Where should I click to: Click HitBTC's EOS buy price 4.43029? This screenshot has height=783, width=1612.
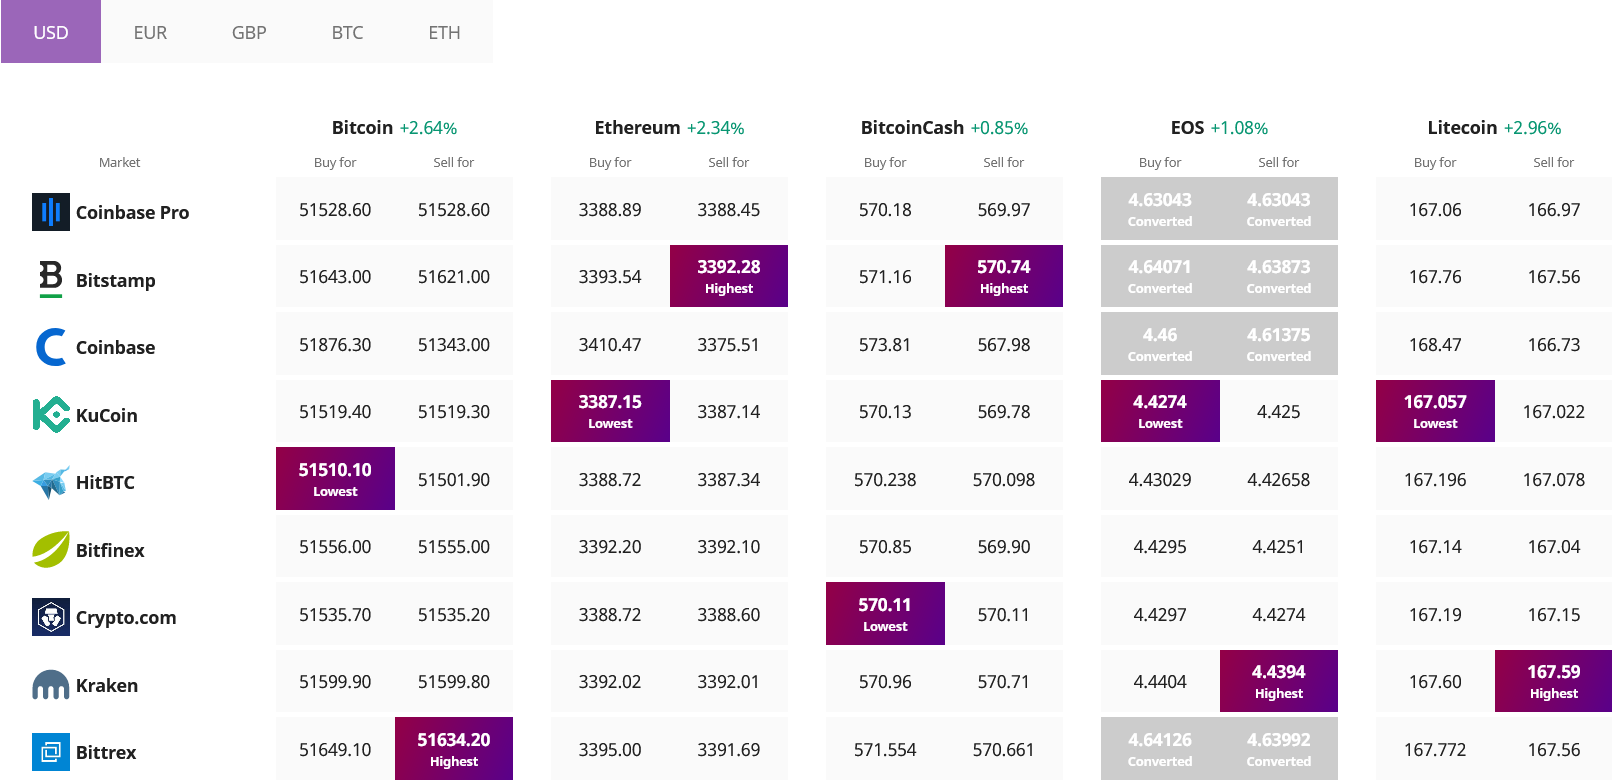click(1160, 479)
